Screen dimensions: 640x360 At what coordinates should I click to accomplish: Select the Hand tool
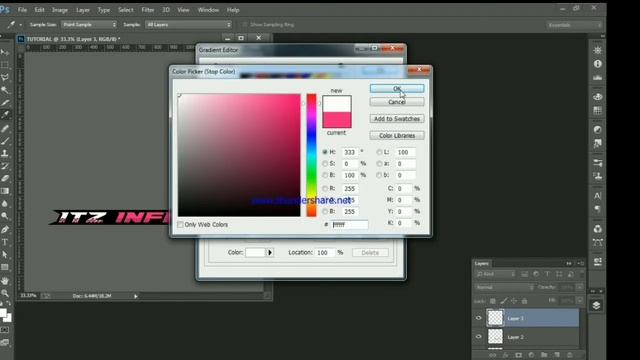tap(4, 281)
